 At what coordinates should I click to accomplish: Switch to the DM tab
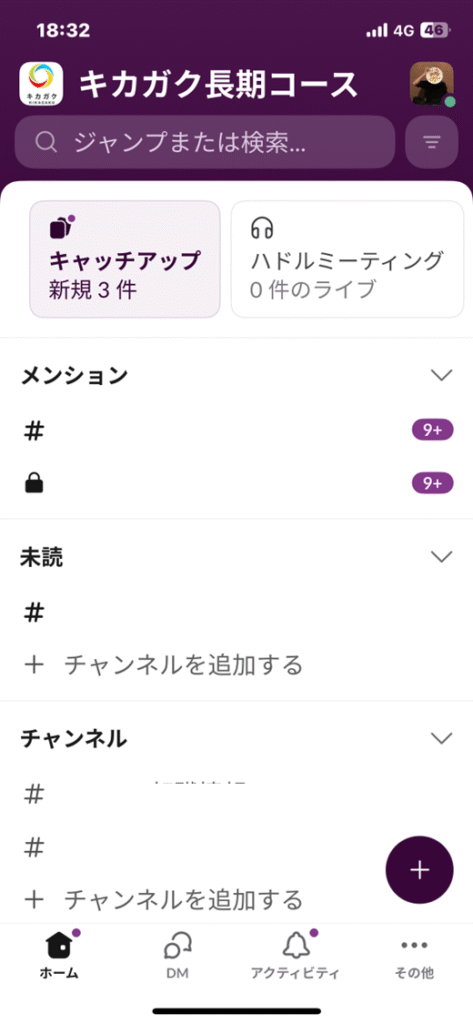(177, 955)
